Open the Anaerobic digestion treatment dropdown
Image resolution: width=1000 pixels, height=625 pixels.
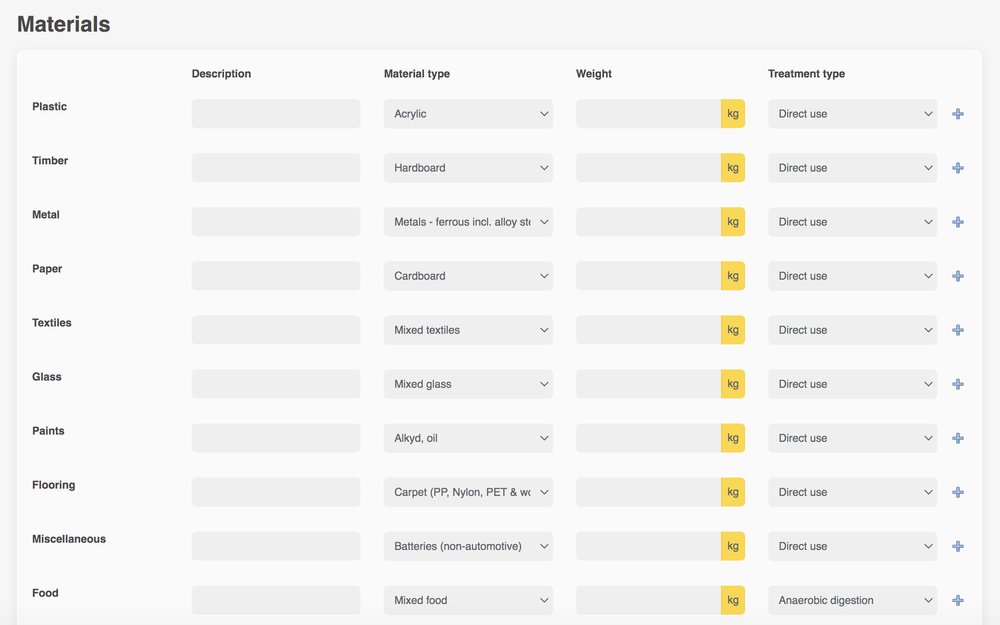coord(853,600)
